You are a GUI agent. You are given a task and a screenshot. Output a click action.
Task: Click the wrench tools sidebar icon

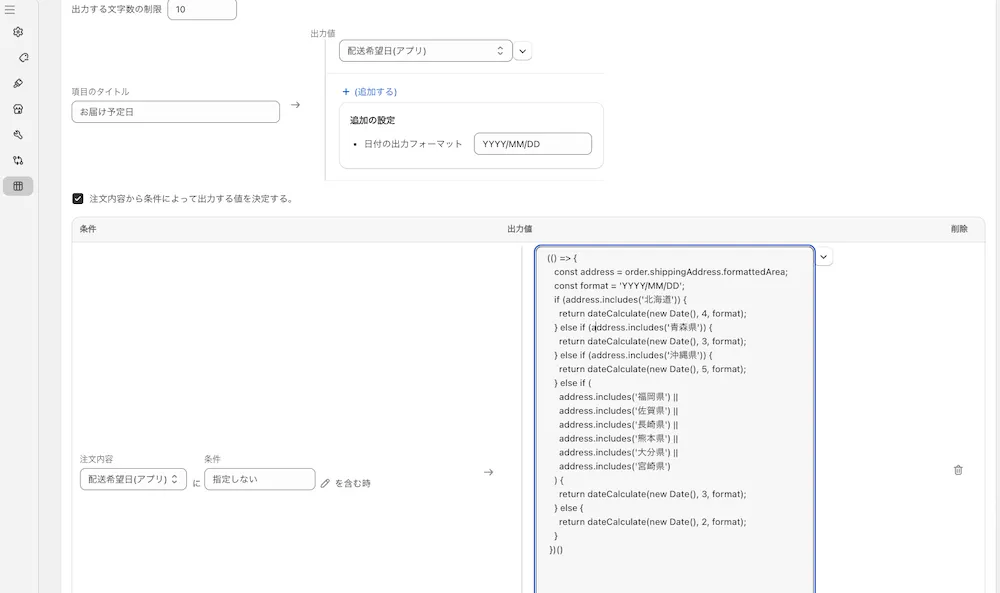tap(18, 134)
